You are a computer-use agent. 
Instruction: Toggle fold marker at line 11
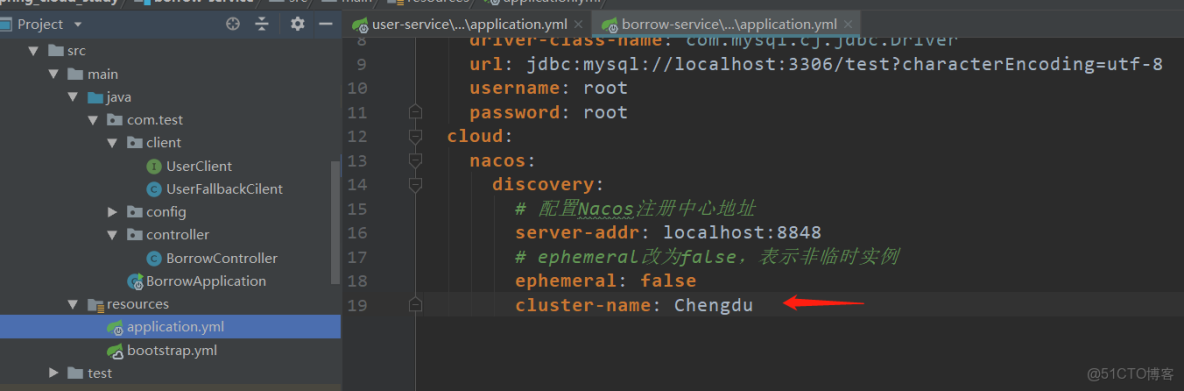tap(415, 113)
